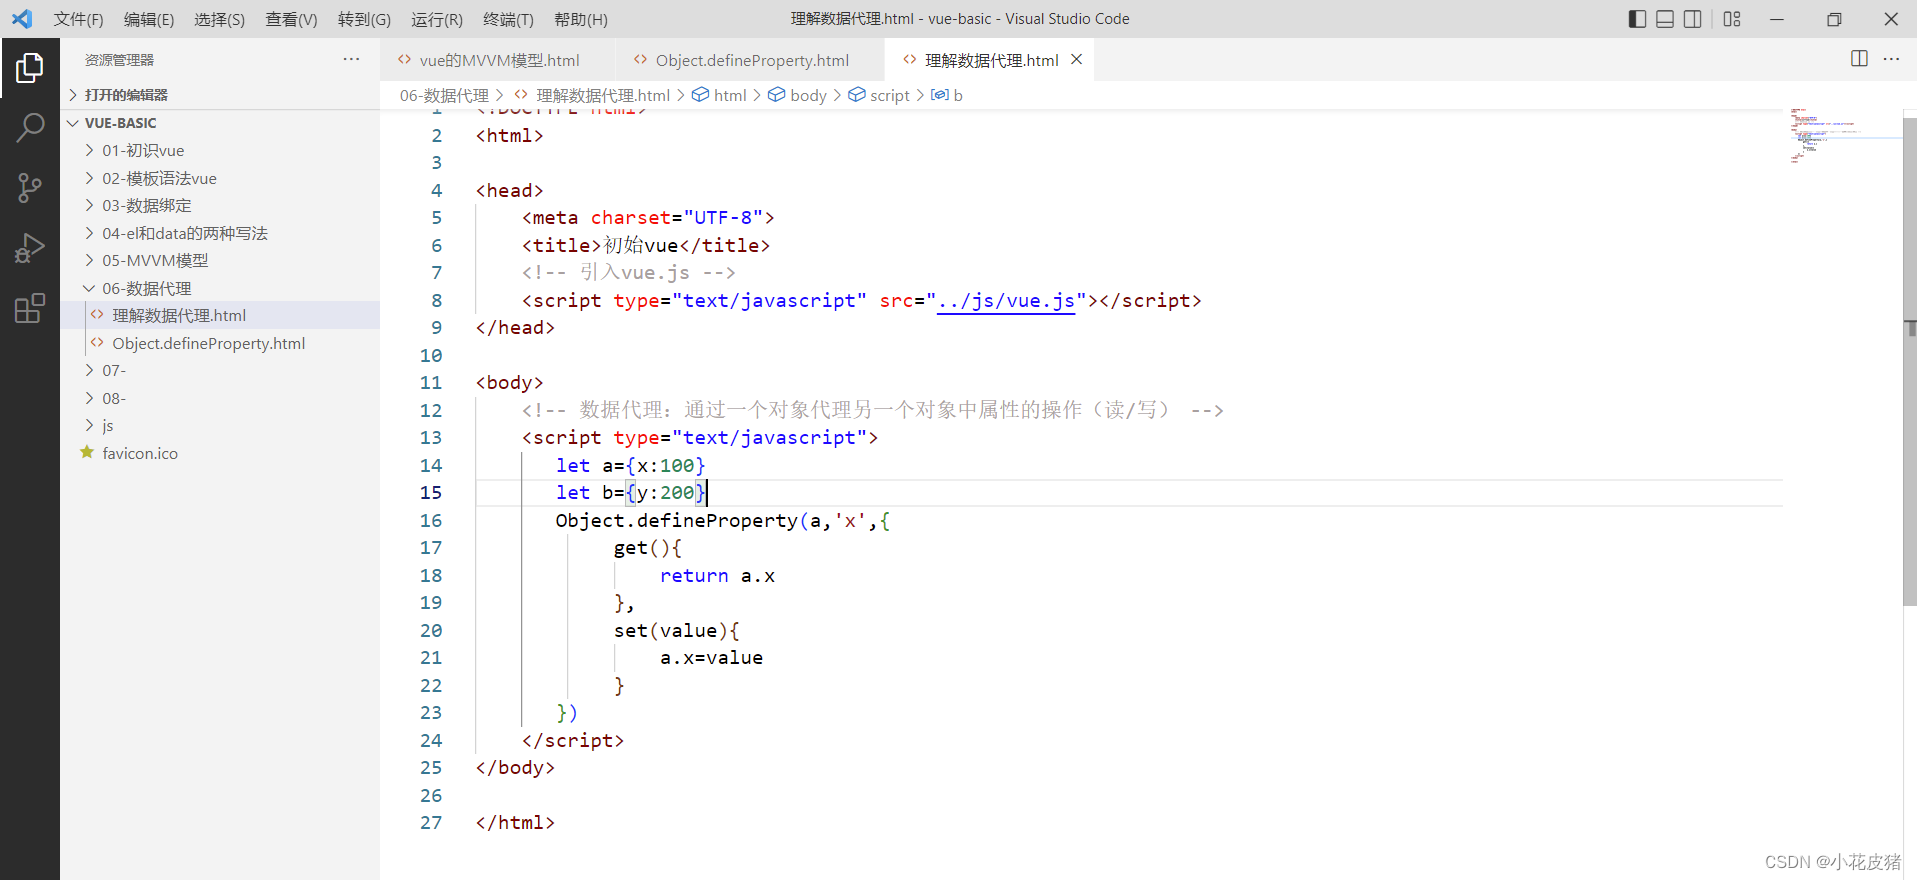This screenshot has height=880, width=1917.
Task: Open the Run and Debug view
Action: tap(30, 247)
